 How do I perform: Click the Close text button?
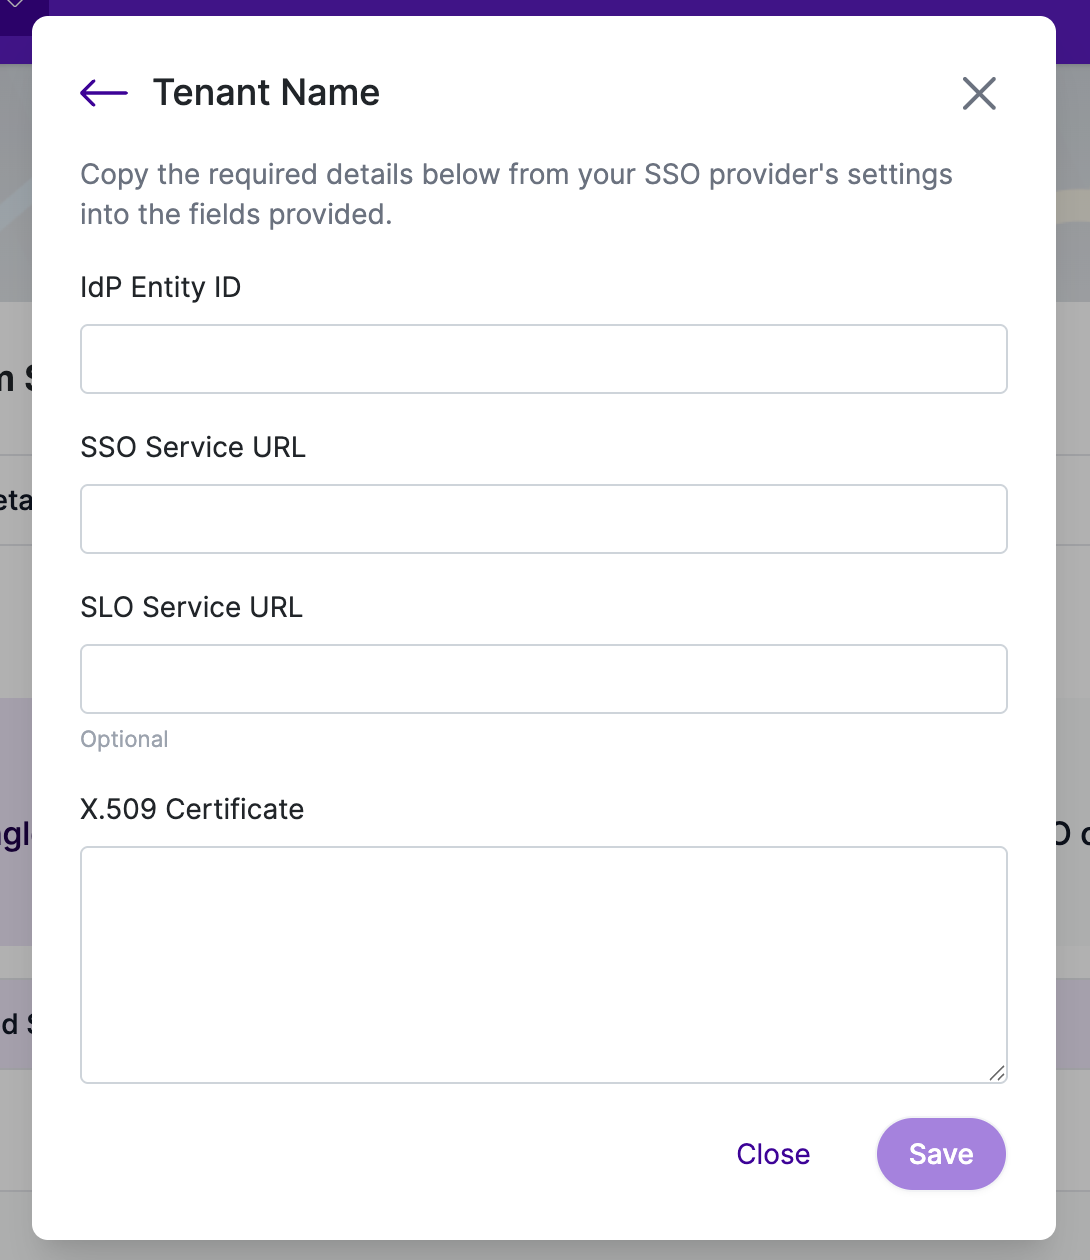(773, 1154)
